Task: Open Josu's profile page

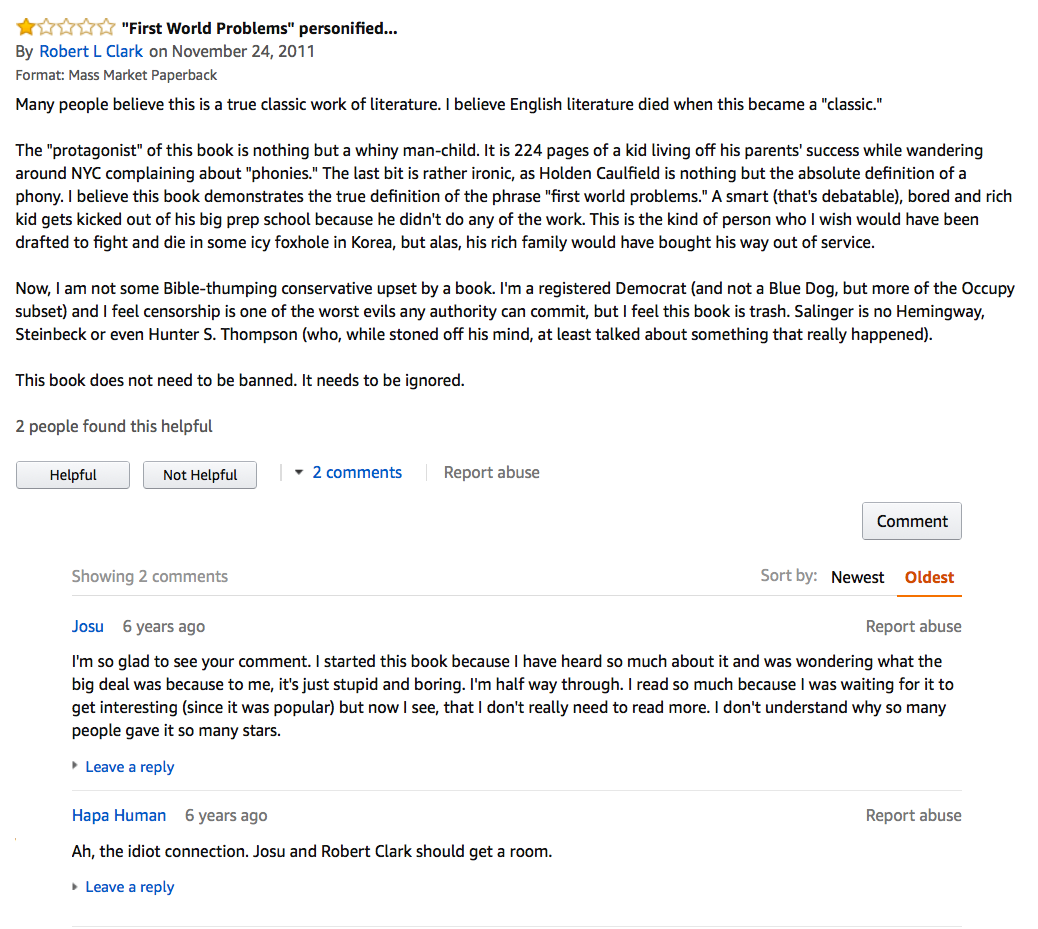Action: pyautogui.click(x=87, y=627)
